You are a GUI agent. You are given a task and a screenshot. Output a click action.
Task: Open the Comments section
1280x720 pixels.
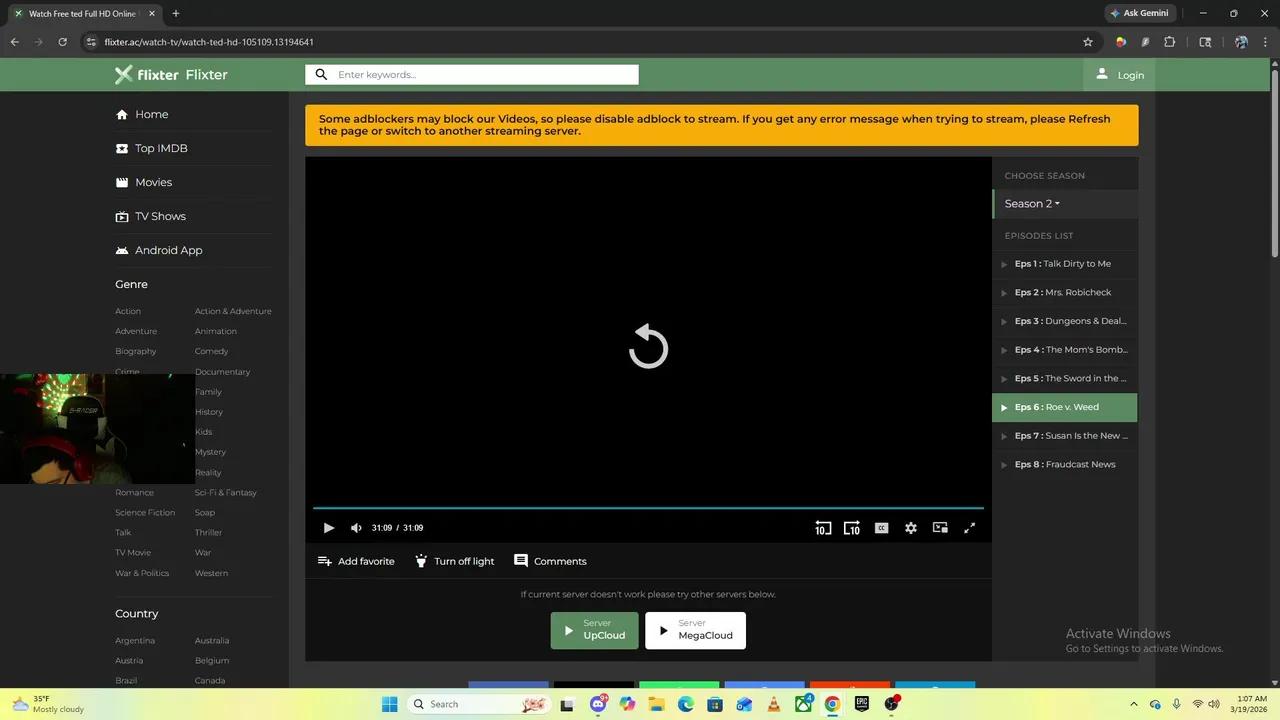pyautogui.click(x=549, y=561)
